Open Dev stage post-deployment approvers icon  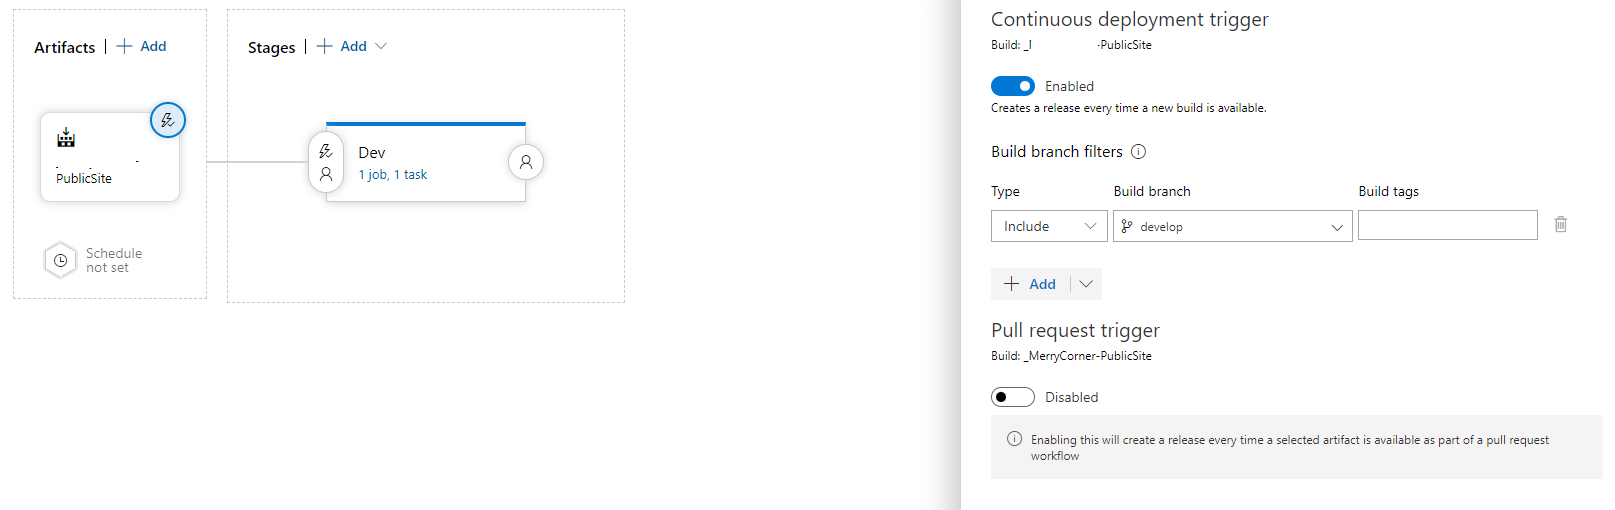tap(526, 162)
